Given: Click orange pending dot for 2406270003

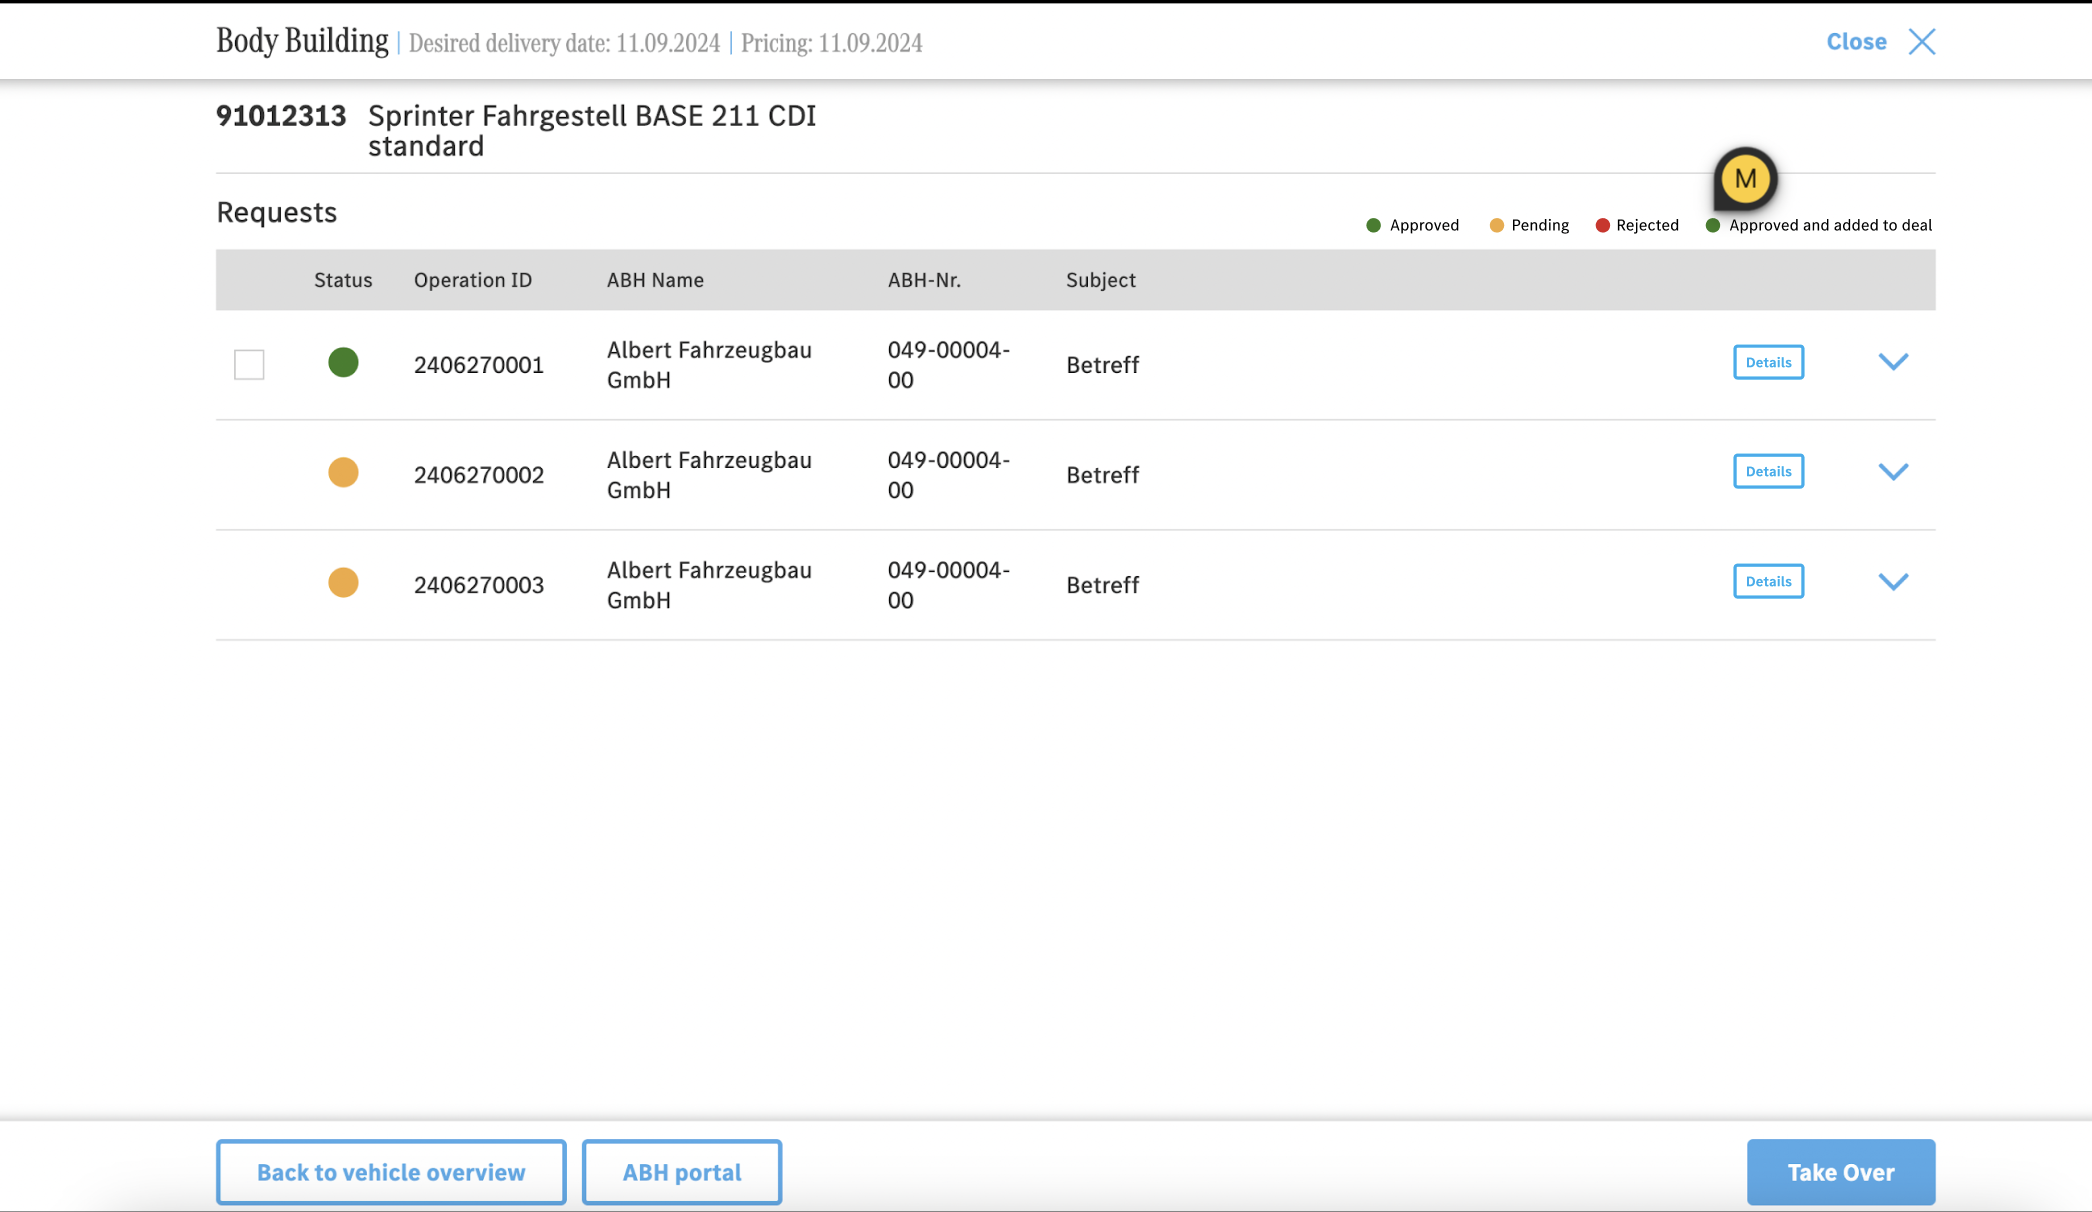Looking at the screenshot, I should click(x=343, y=582).
